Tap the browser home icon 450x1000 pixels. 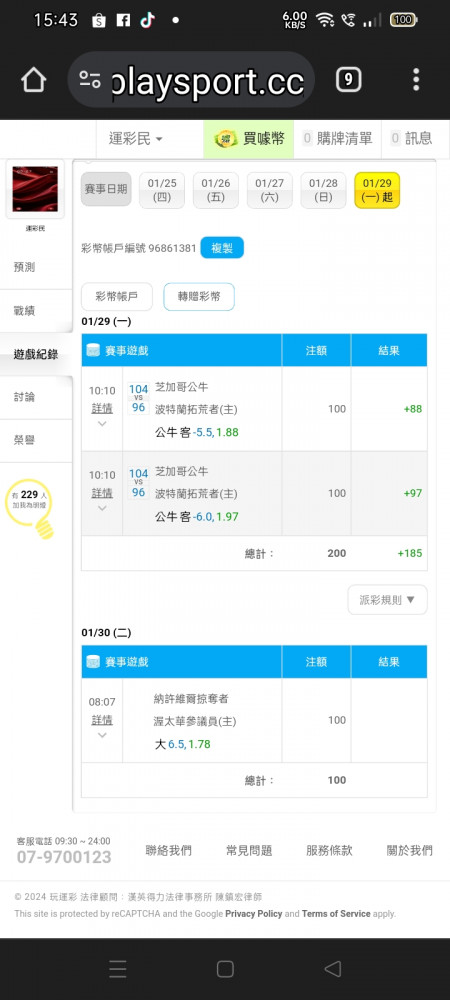[x=34, y=80]
